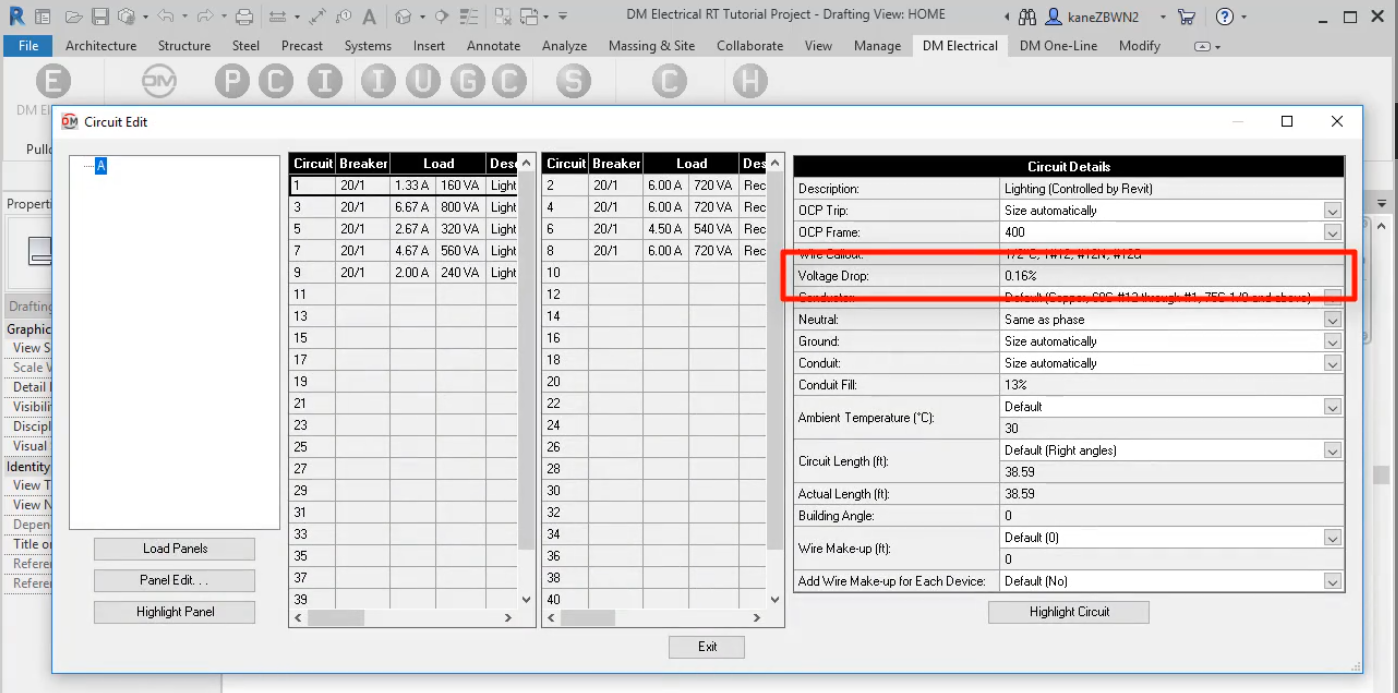The height and width of the screenshot is (693, 1398).
Task: Click the 540 VA load cell
Action: pos(713,229)
